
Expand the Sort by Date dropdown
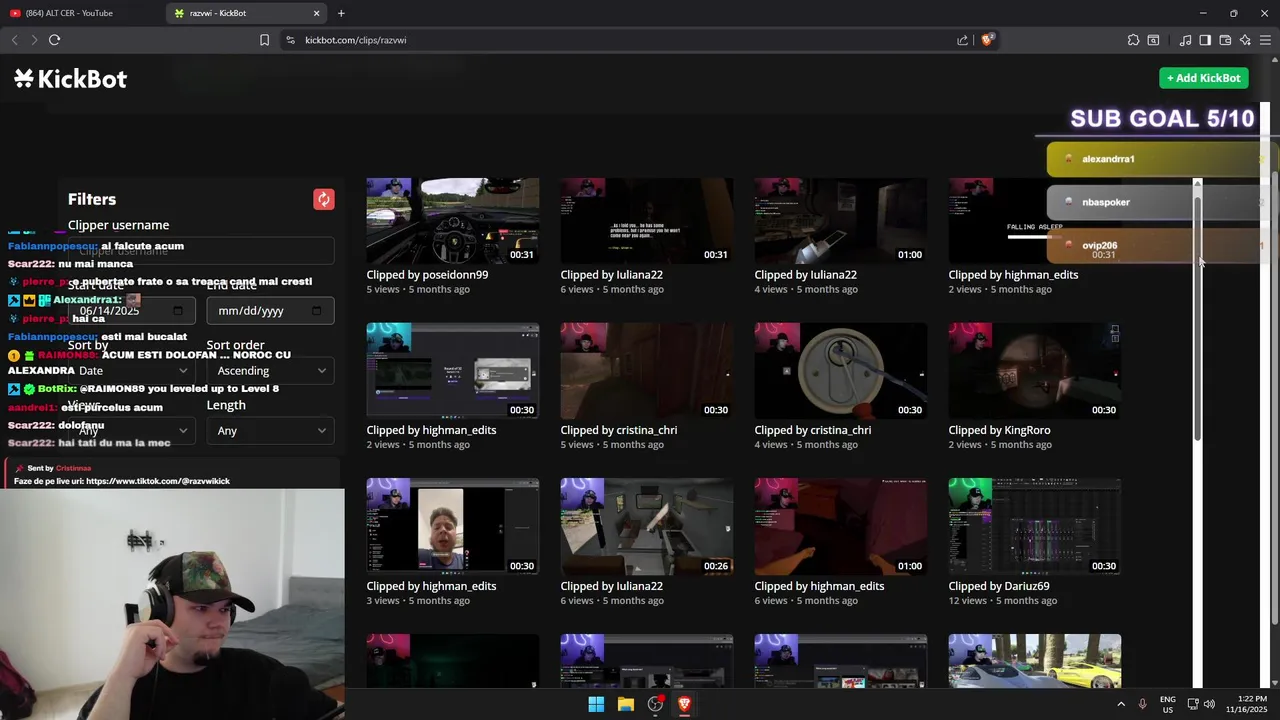point(132,371)
